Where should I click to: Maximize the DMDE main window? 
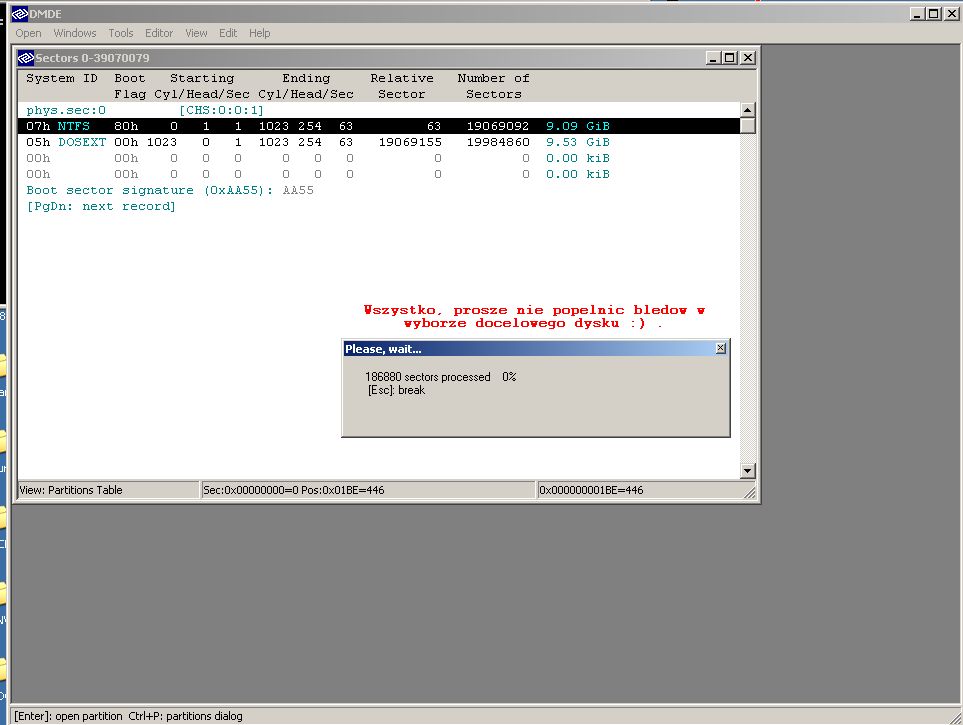point(934,14)
